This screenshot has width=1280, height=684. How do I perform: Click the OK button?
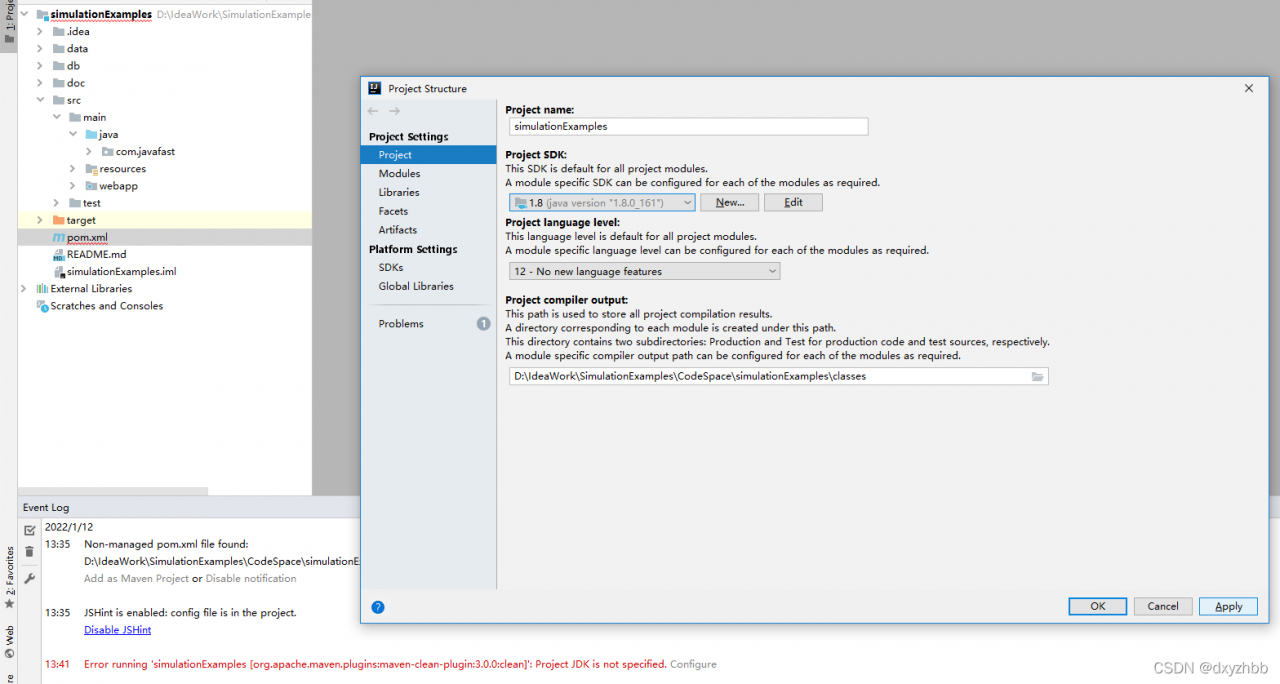[1097, 606]
